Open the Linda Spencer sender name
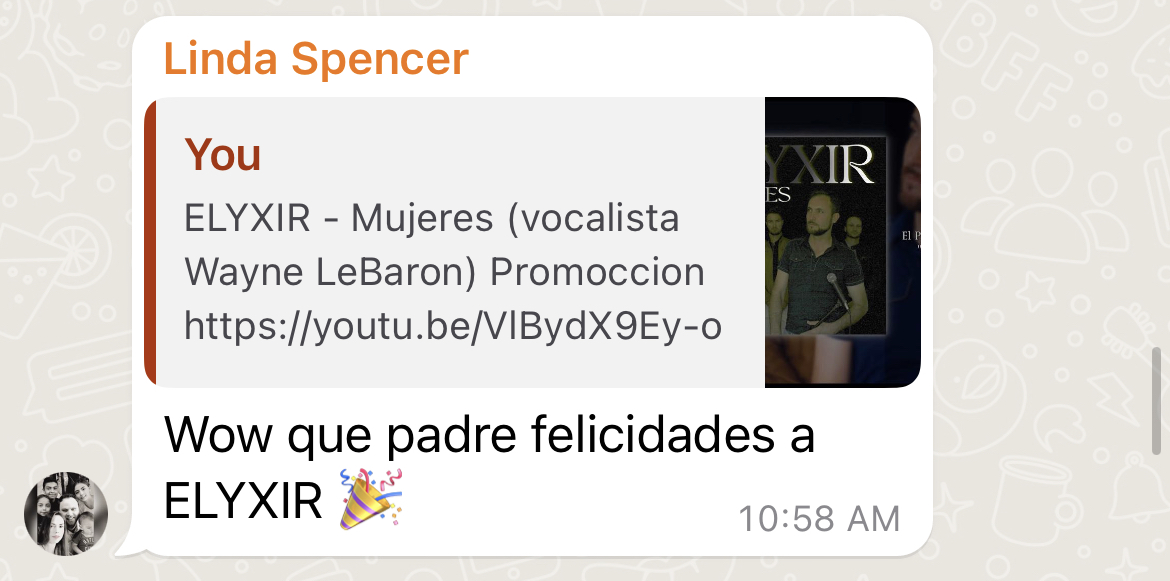The width and height of the screenshot is (1170, 581). coord(316,58)
